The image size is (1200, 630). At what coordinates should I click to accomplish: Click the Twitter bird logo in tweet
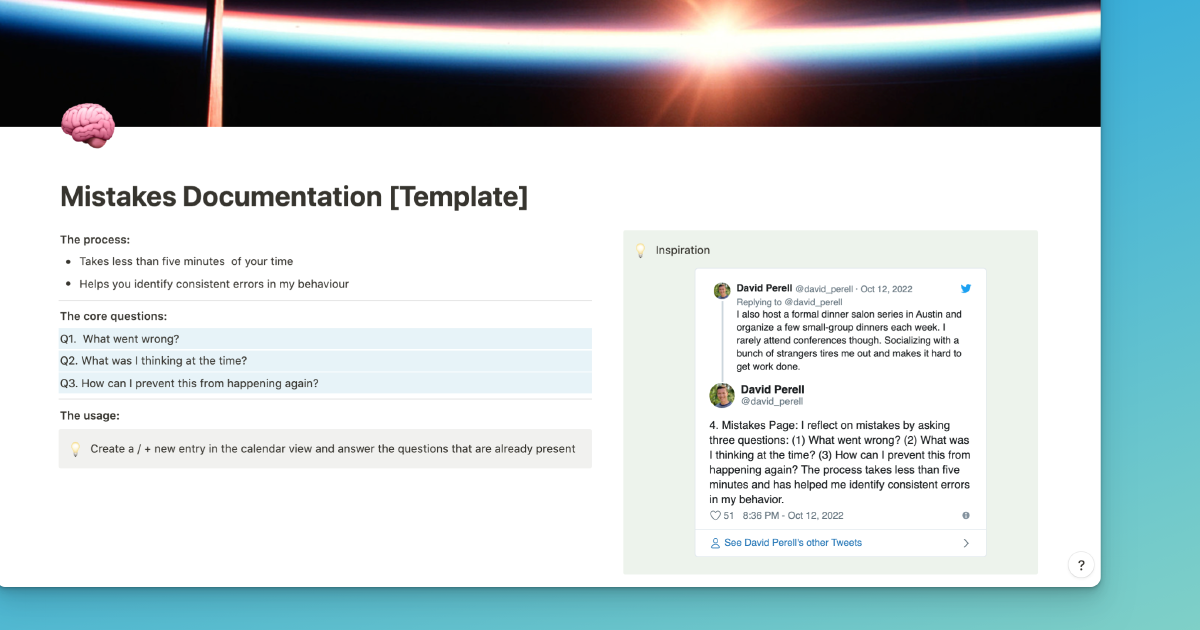(x=966, y=289)
